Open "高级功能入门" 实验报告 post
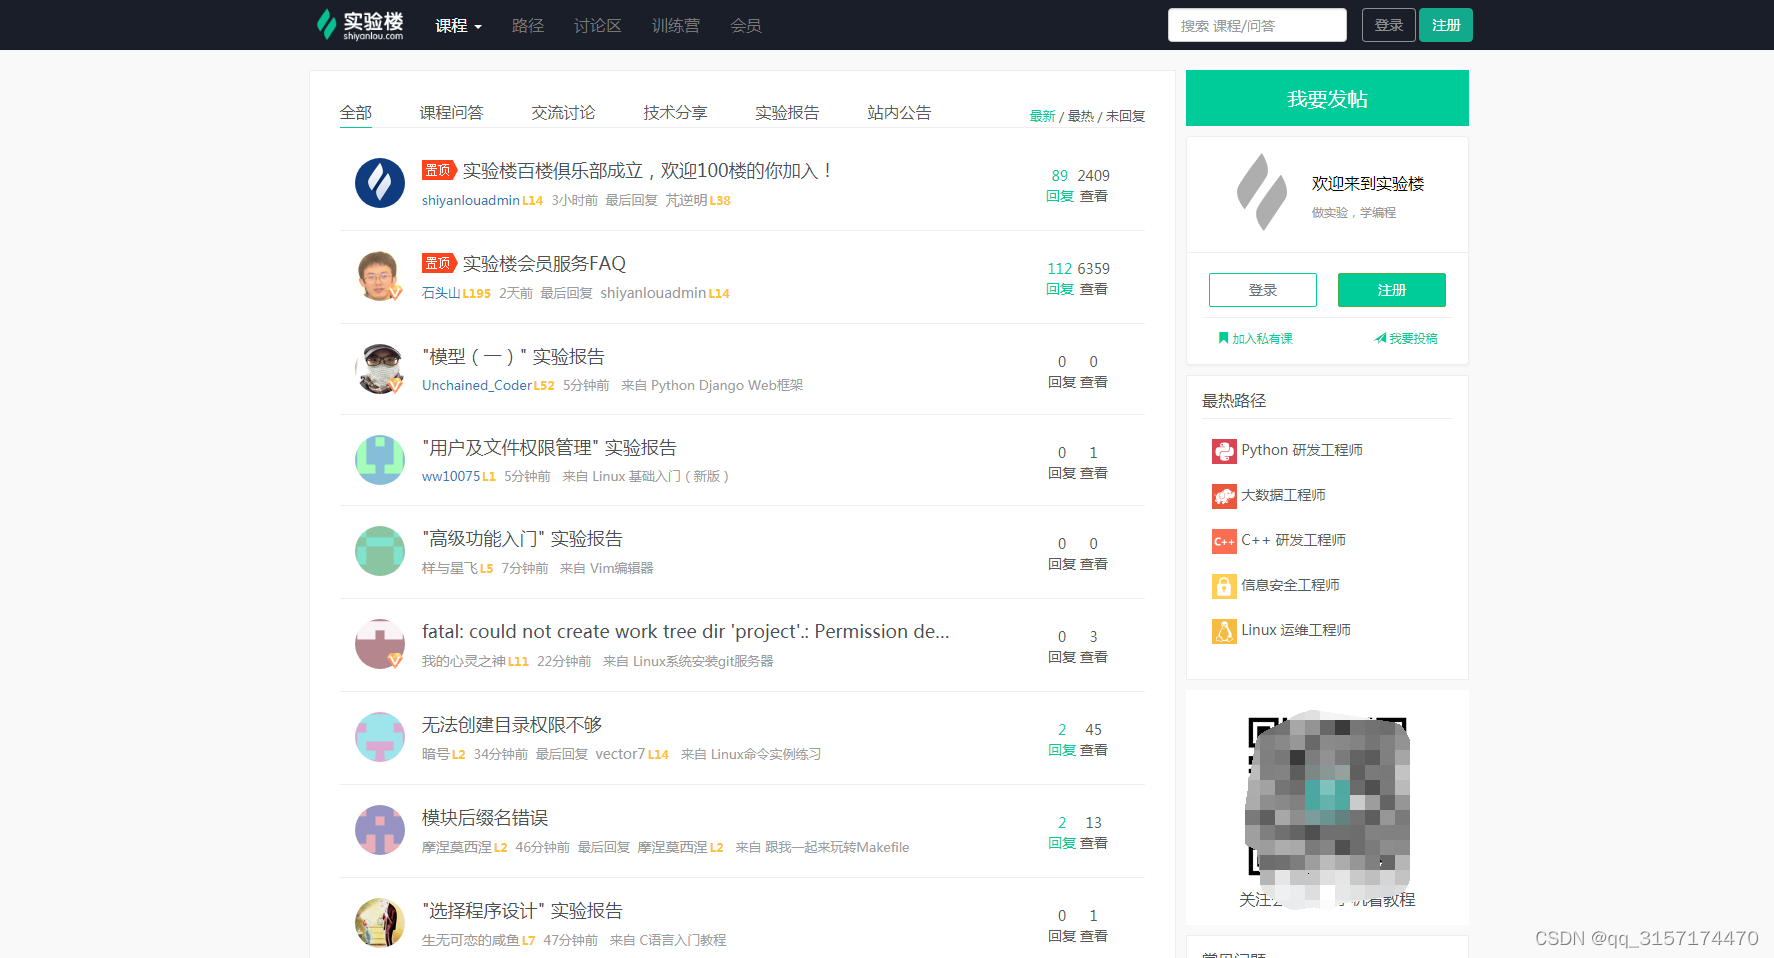The image size is (1774, 958). (x=522, y=539)
